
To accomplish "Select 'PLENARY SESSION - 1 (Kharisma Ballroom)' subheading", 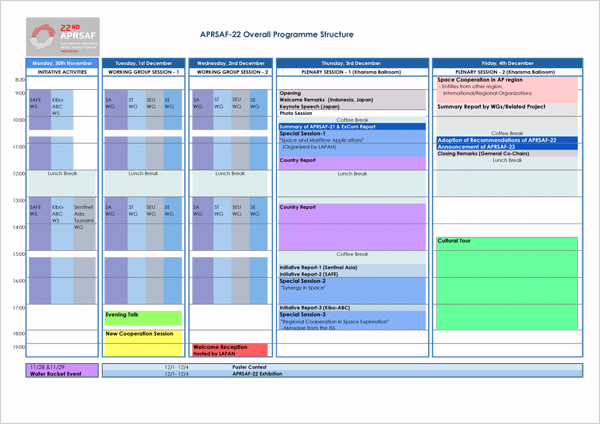I will (x=351, y=72).
